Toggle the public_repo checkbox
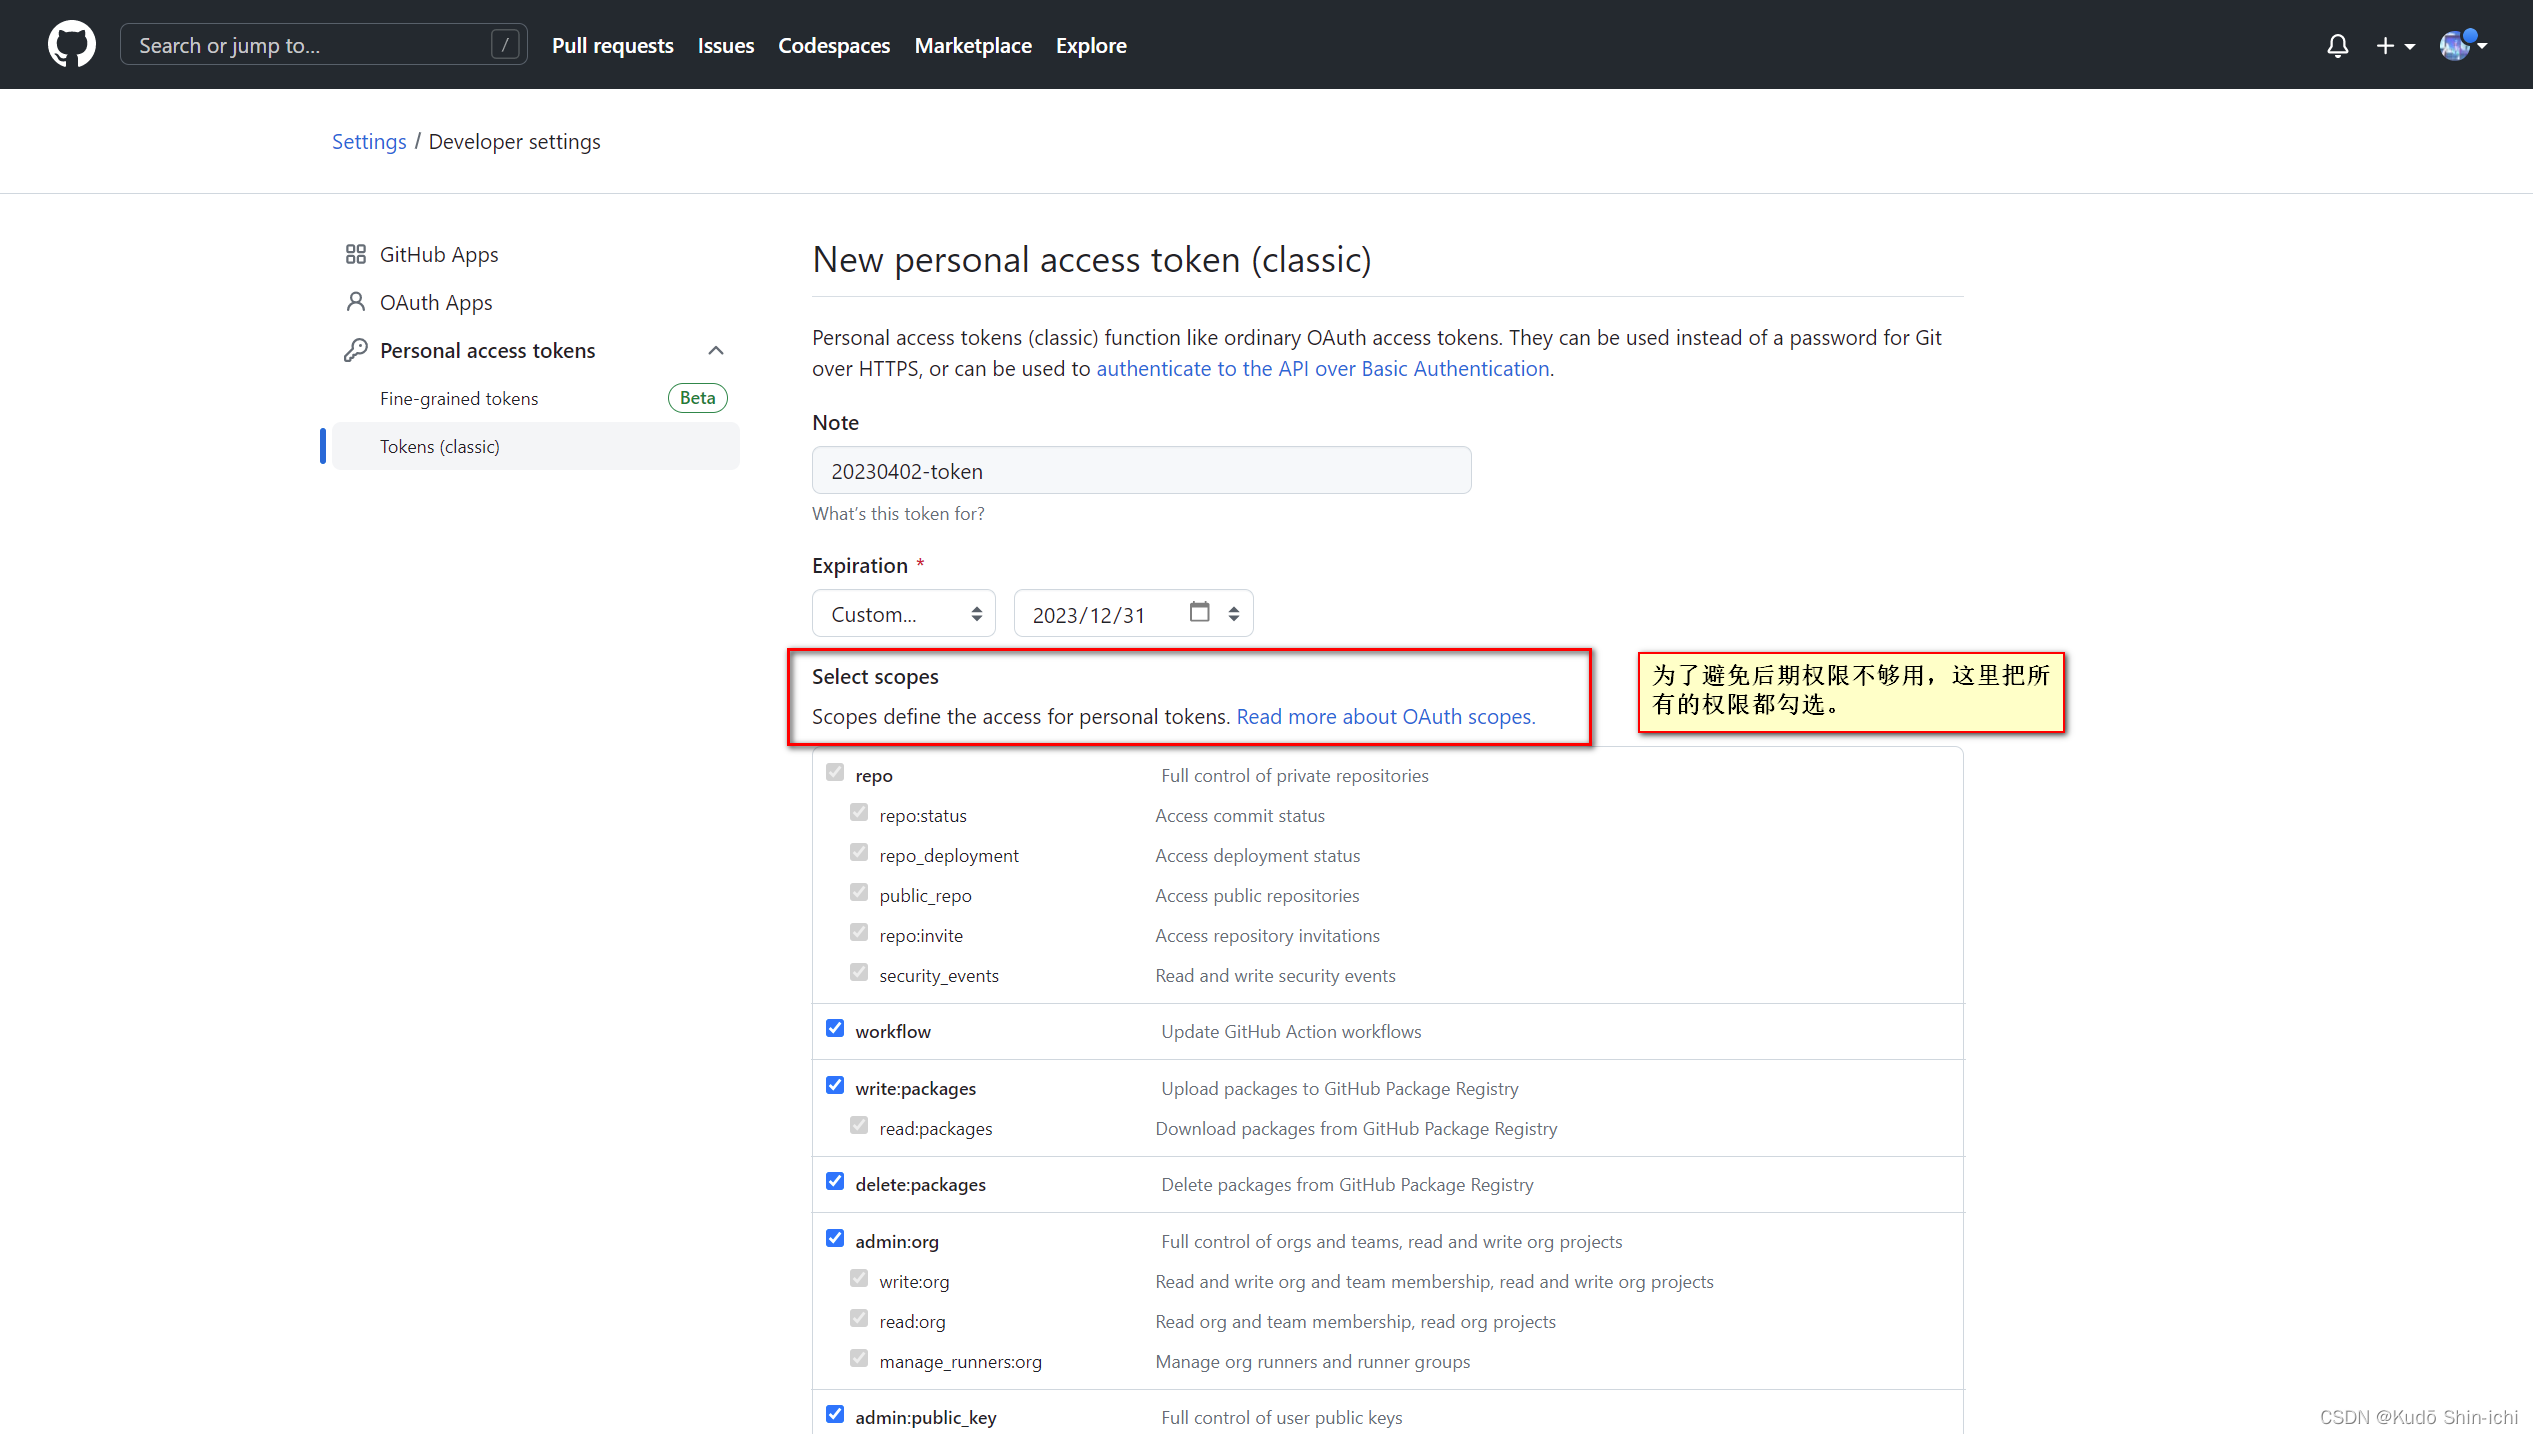The image size is (2533, 1434). (x=859, y=892)
